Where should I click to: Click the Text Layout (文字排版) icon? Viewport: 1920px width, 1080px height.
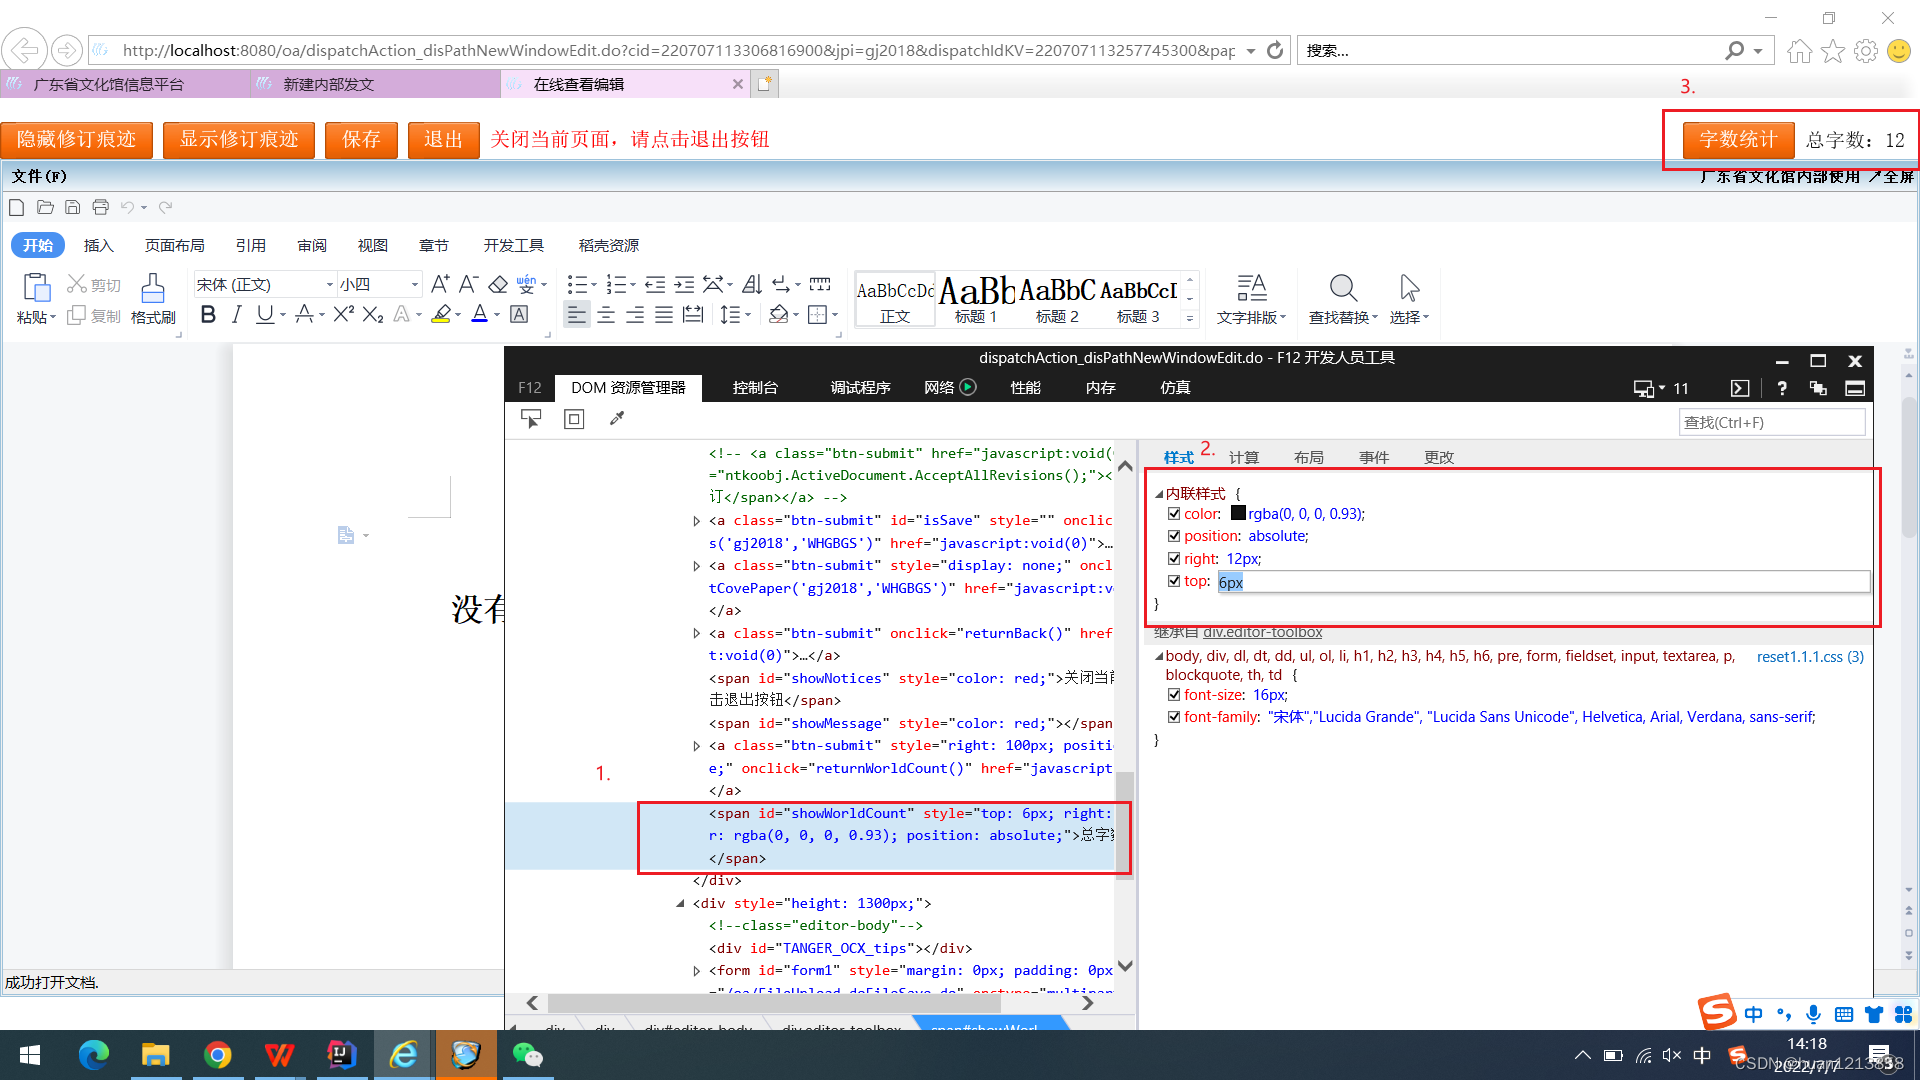pyautogui.click(x=1251, y=289)
